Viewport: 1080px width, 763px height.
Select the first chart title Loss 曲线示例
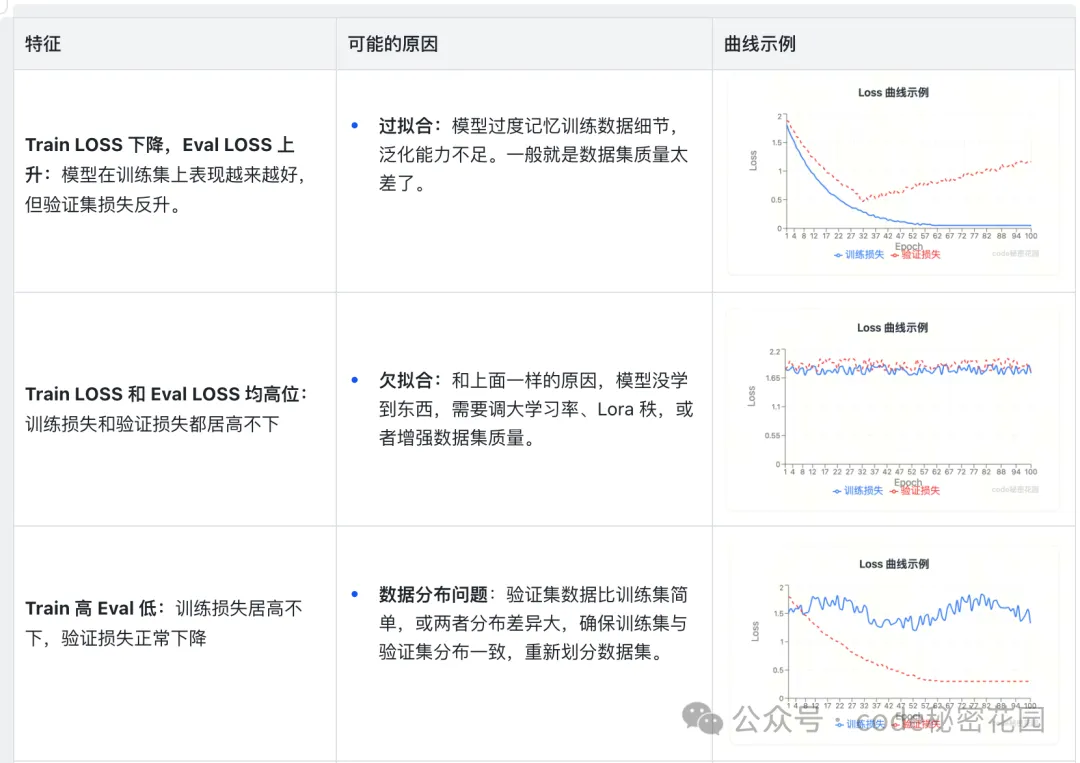891,91
